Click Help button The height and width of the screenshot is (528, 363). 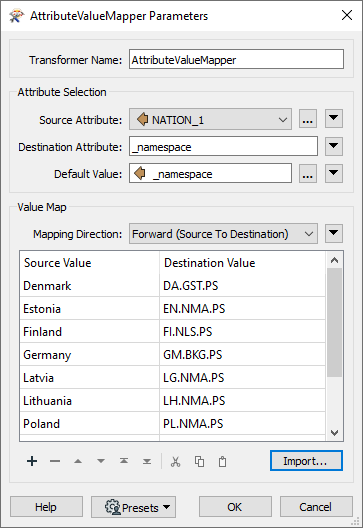pyautogui.click(x=46, y=507)
